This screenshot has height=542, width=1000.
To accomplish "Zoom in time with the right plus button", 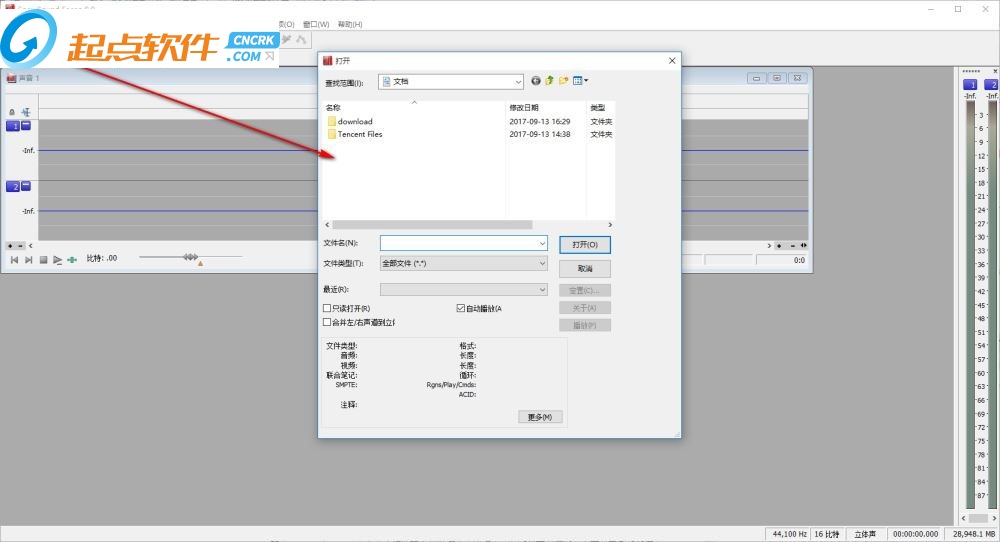I will pos(779,245).
